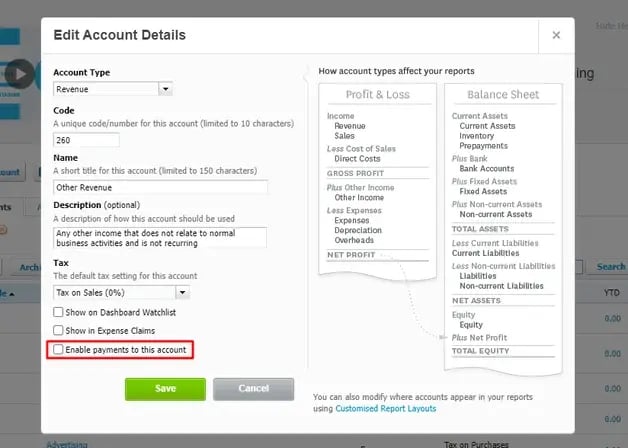Click Search button in the background page
This screenshot has width=628, height=448.
(610, 267)
